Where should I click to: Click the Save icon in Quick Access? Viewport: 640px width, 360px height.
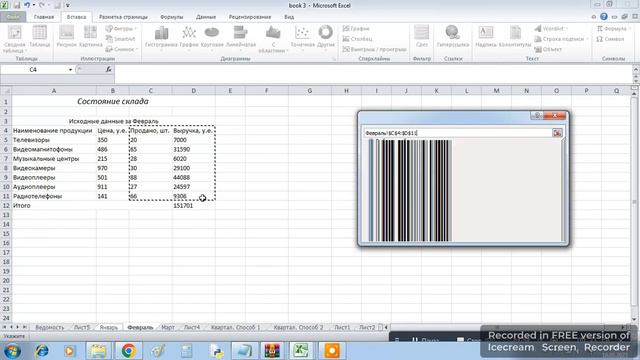click(x=17, y=5)
